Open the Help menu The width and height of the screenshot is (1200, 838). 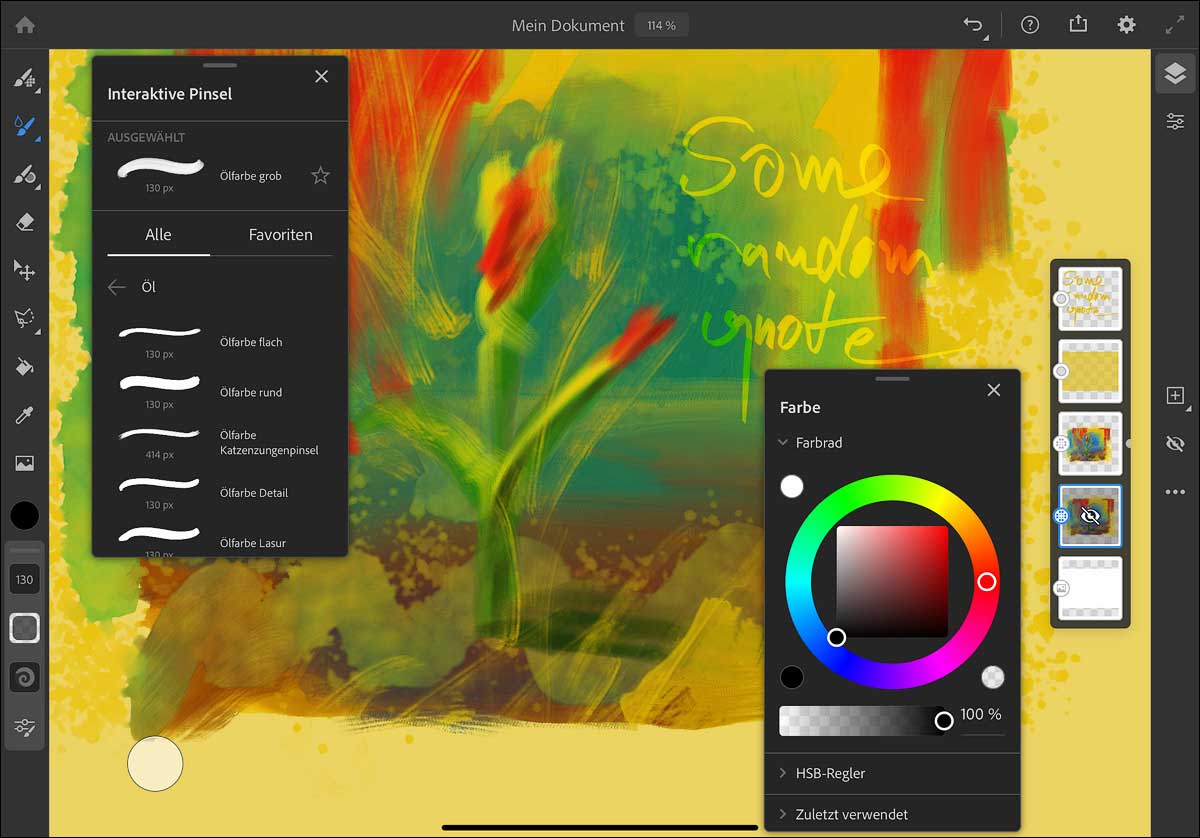[1029, 25]
